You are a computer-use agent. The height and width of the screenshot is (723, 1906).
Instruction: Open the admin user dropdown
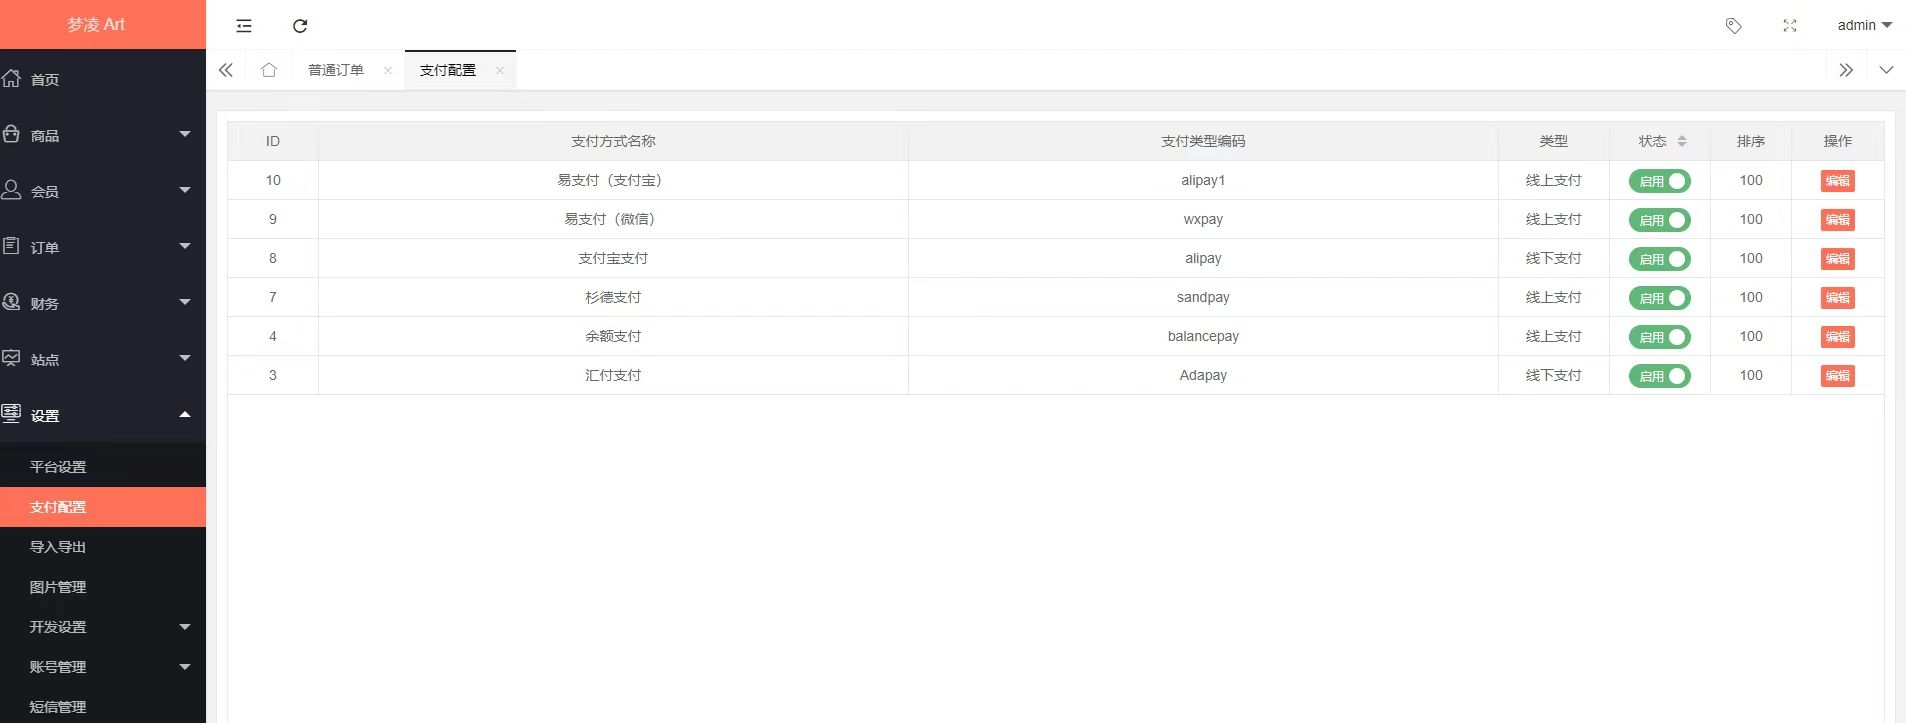click(x=1864, y=25)
